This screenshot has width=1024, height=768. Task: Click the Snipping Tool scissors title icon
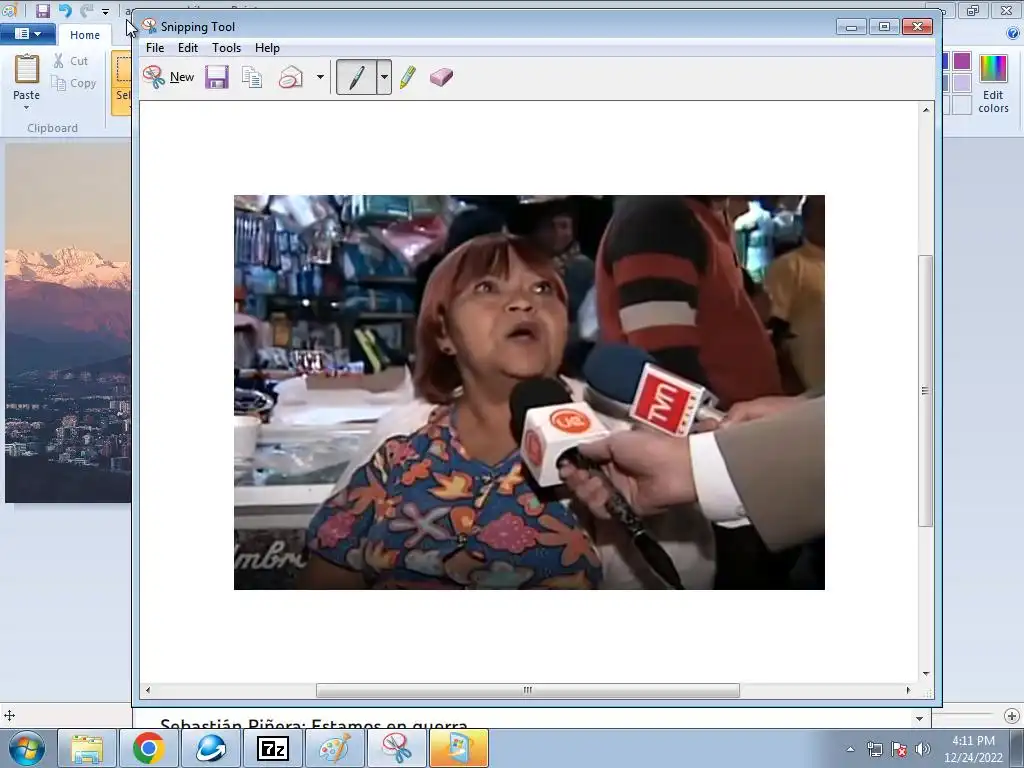[150, 26]
